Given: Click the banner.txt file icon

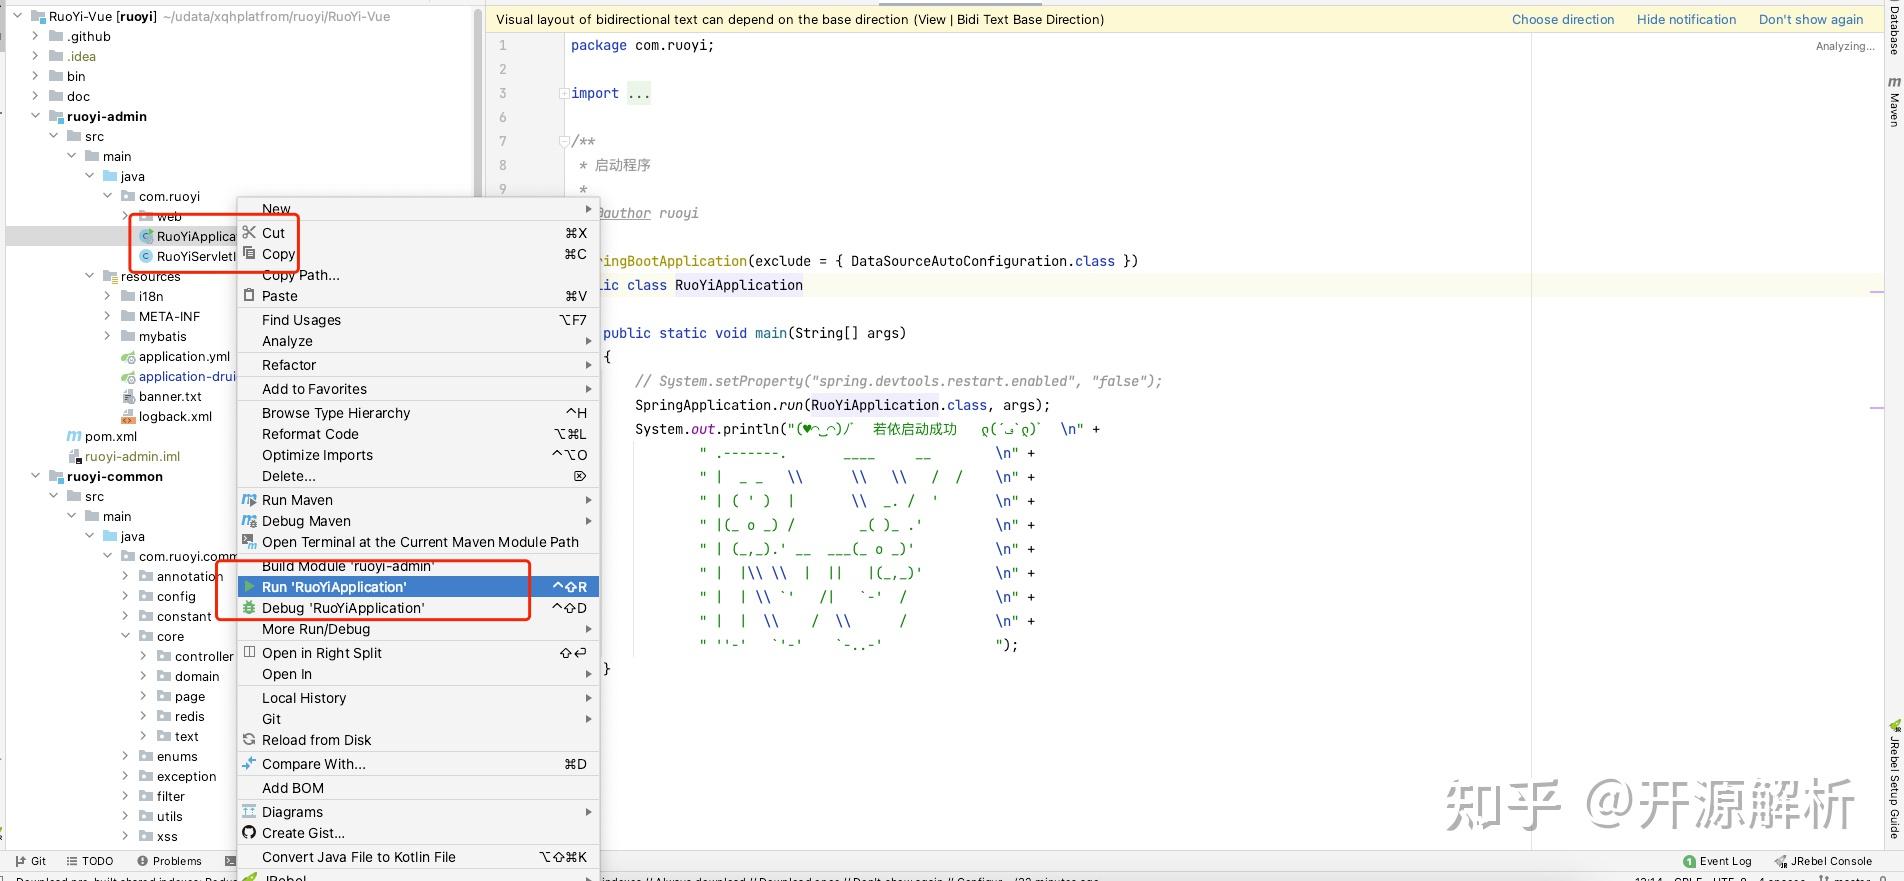Looking at the screenshot, I should 128,396.
